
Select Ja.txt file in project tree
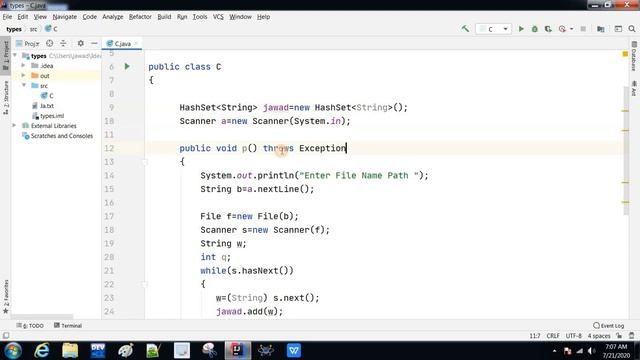43,106
